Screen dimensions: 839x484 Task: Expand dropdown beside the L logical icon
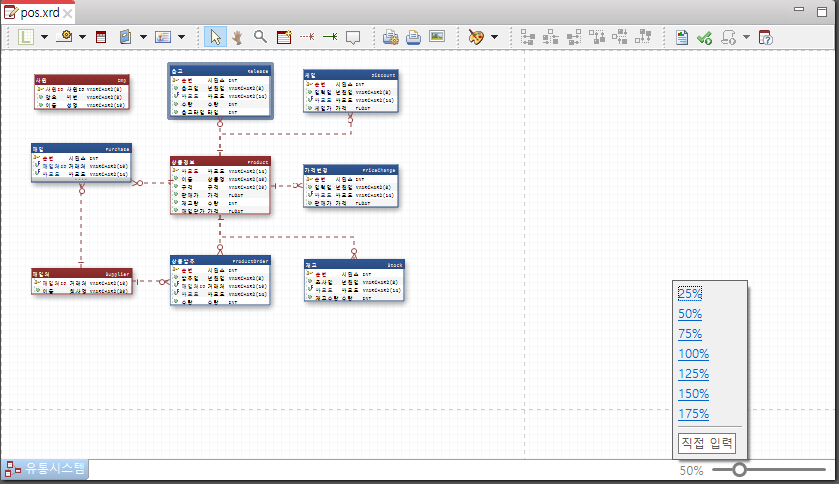(44, 37)
